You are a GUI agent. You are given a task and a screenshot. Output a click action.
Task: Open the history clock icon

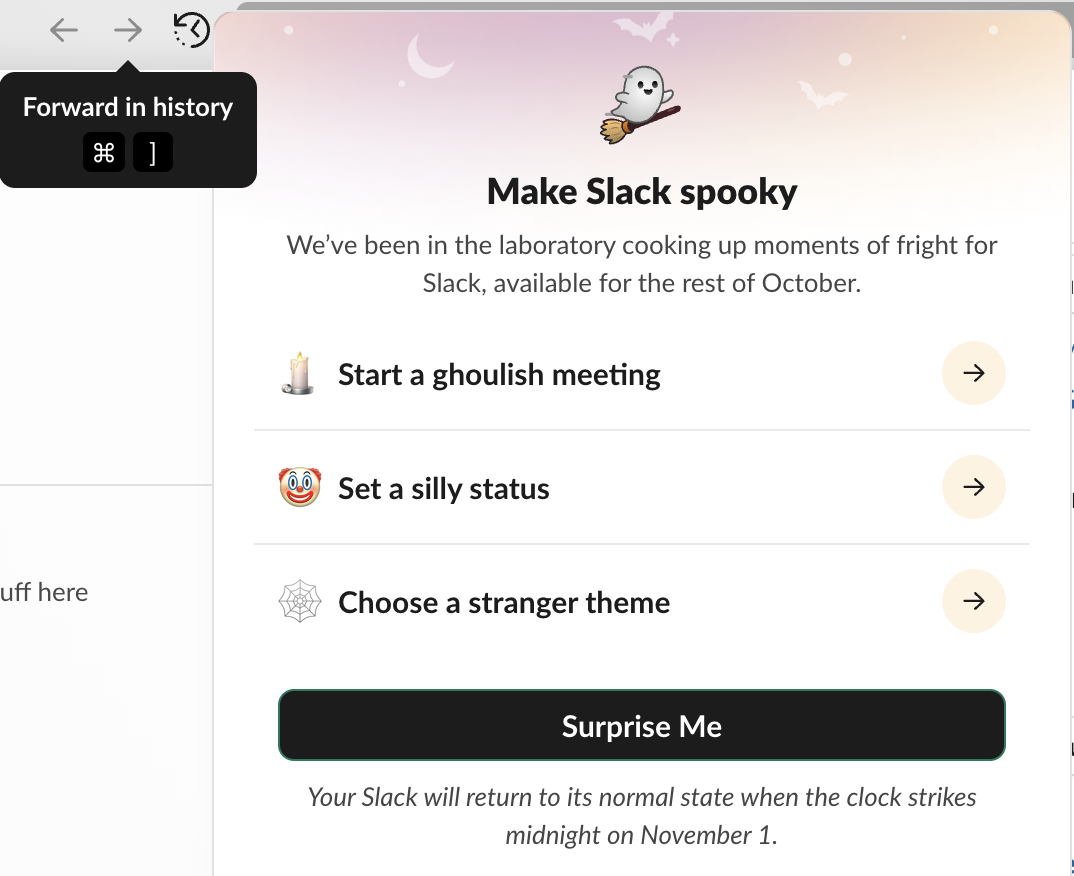[x=191, y=30]
